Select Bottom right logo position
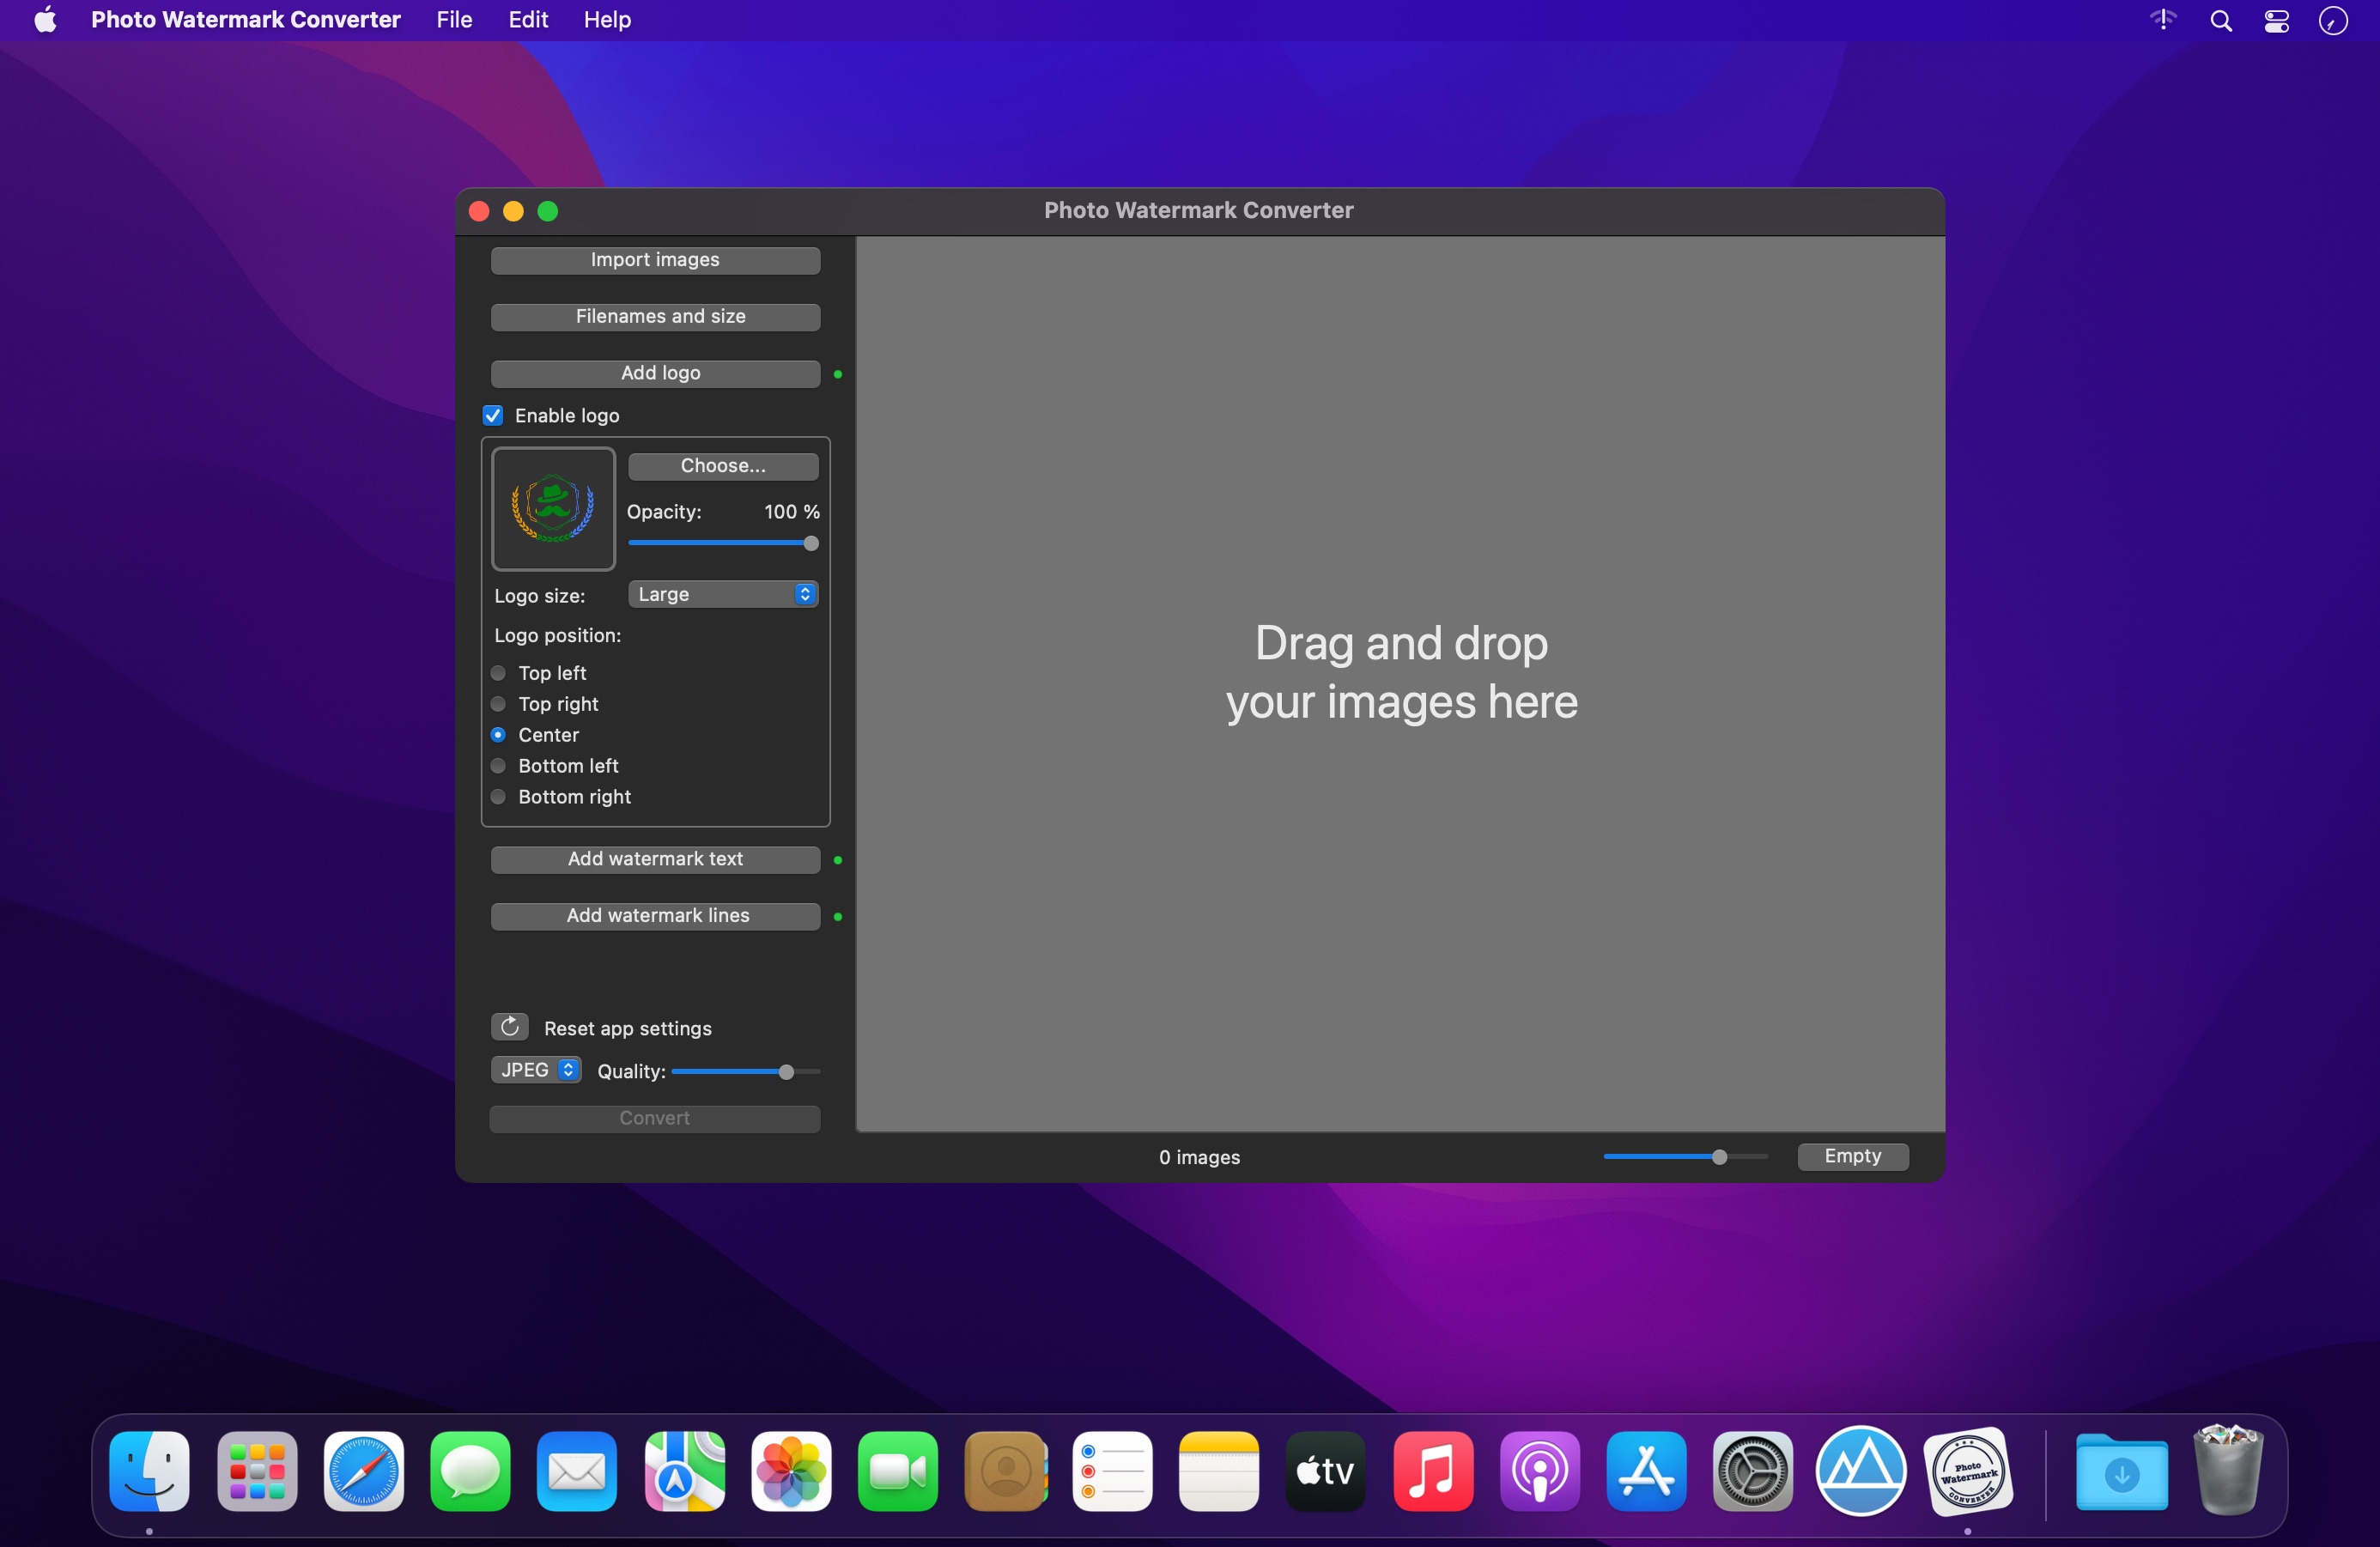The image size is (2380, 1547). (x=498, y=797)
